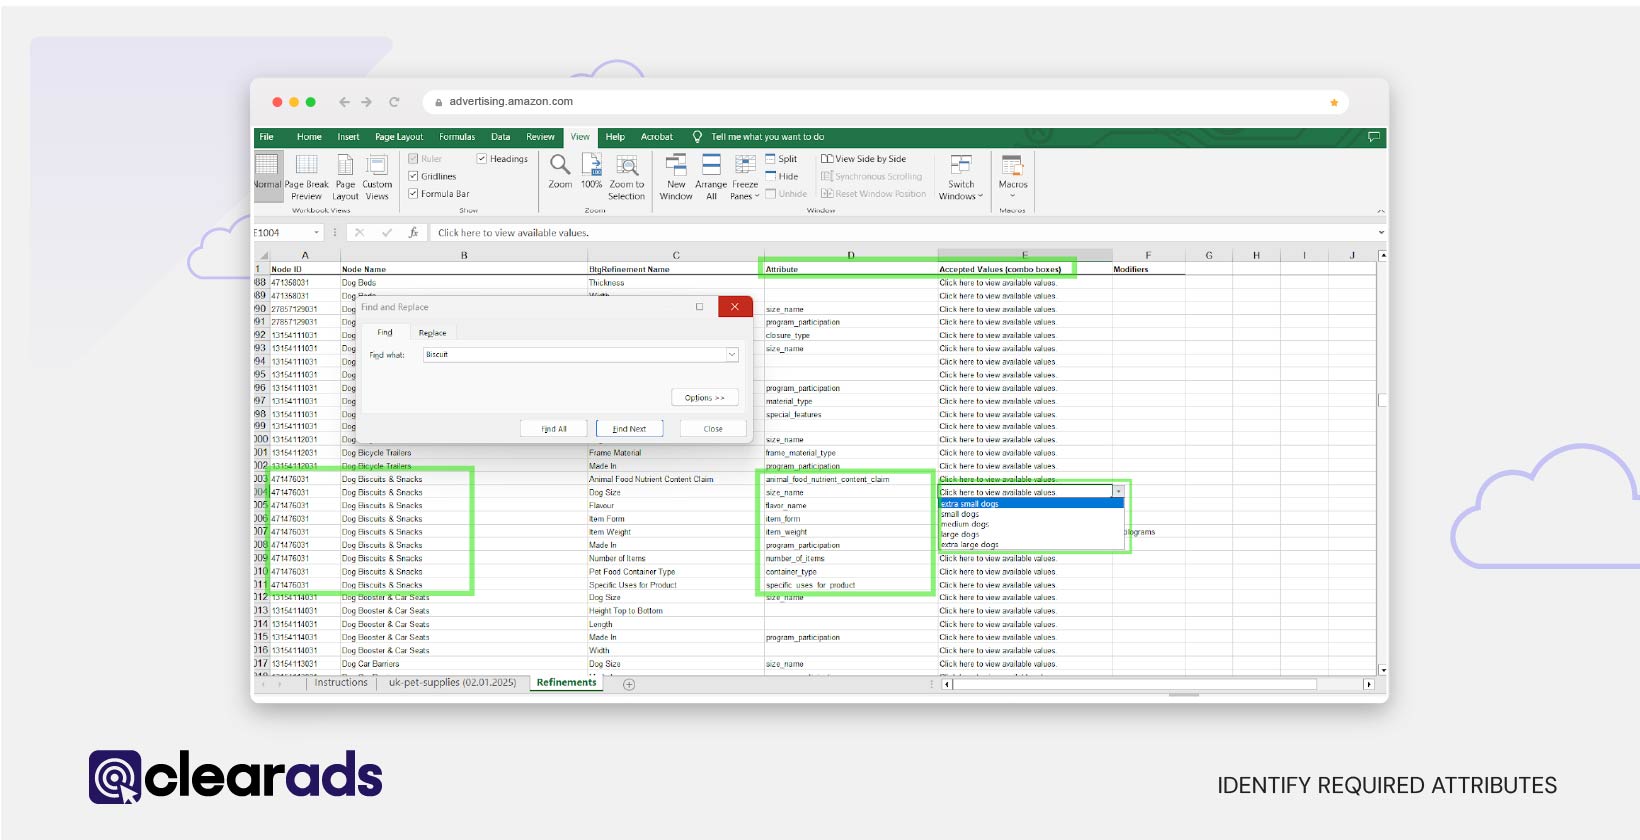Open the Home ribbon tab
Screen dimensions: 1640x840
(309, 137)
